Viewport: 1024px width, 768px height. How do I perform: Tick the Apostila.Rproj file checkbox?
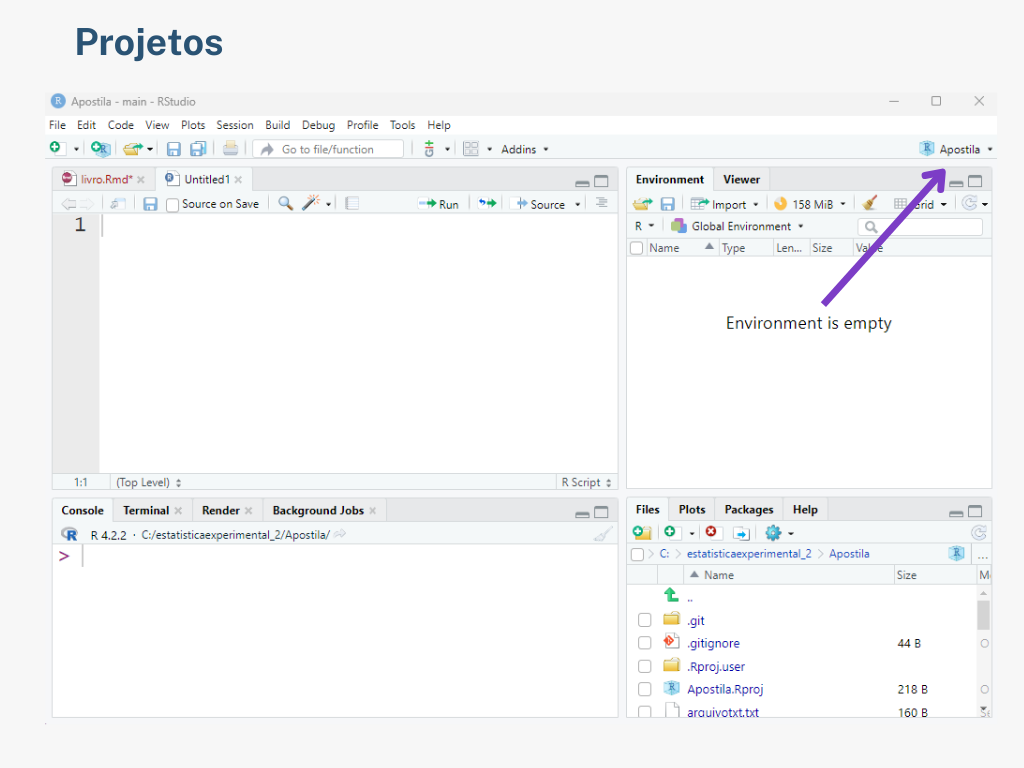click(x=645, y=690)
